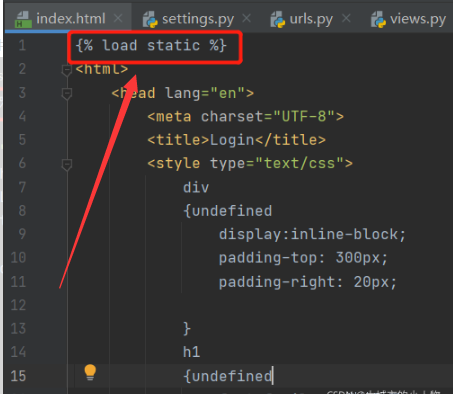Click the '<title>Login</title>' line
Viewport: 453px width, 394px height.
tap(236, 140)
